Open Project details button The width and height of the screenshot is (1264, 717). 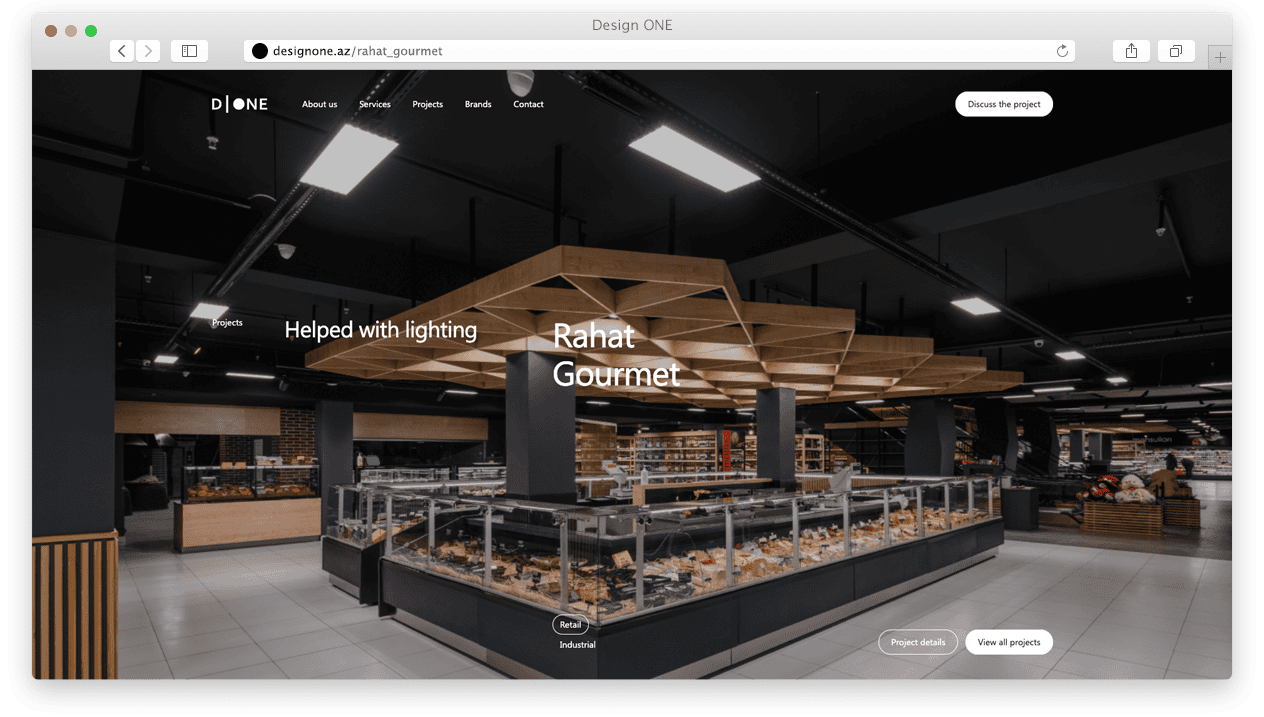click(x=918, y=642)
